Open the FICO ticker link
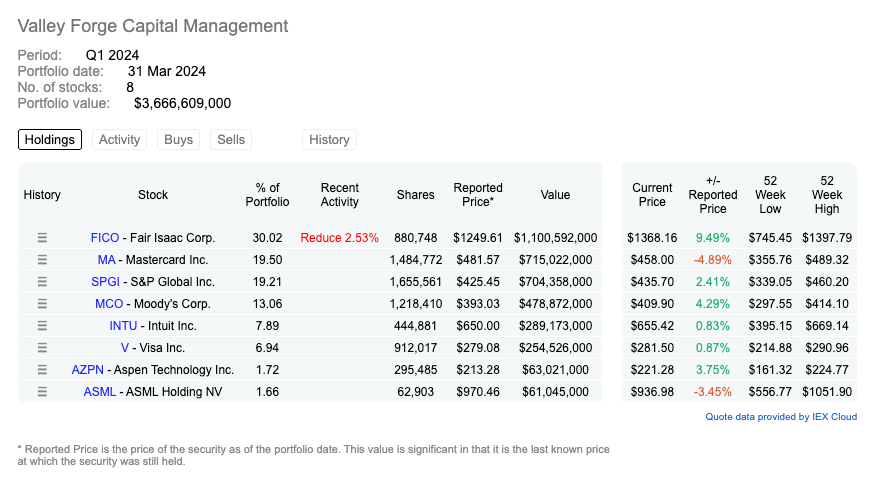This screenshot has height=487, width=884. point(105,238)
